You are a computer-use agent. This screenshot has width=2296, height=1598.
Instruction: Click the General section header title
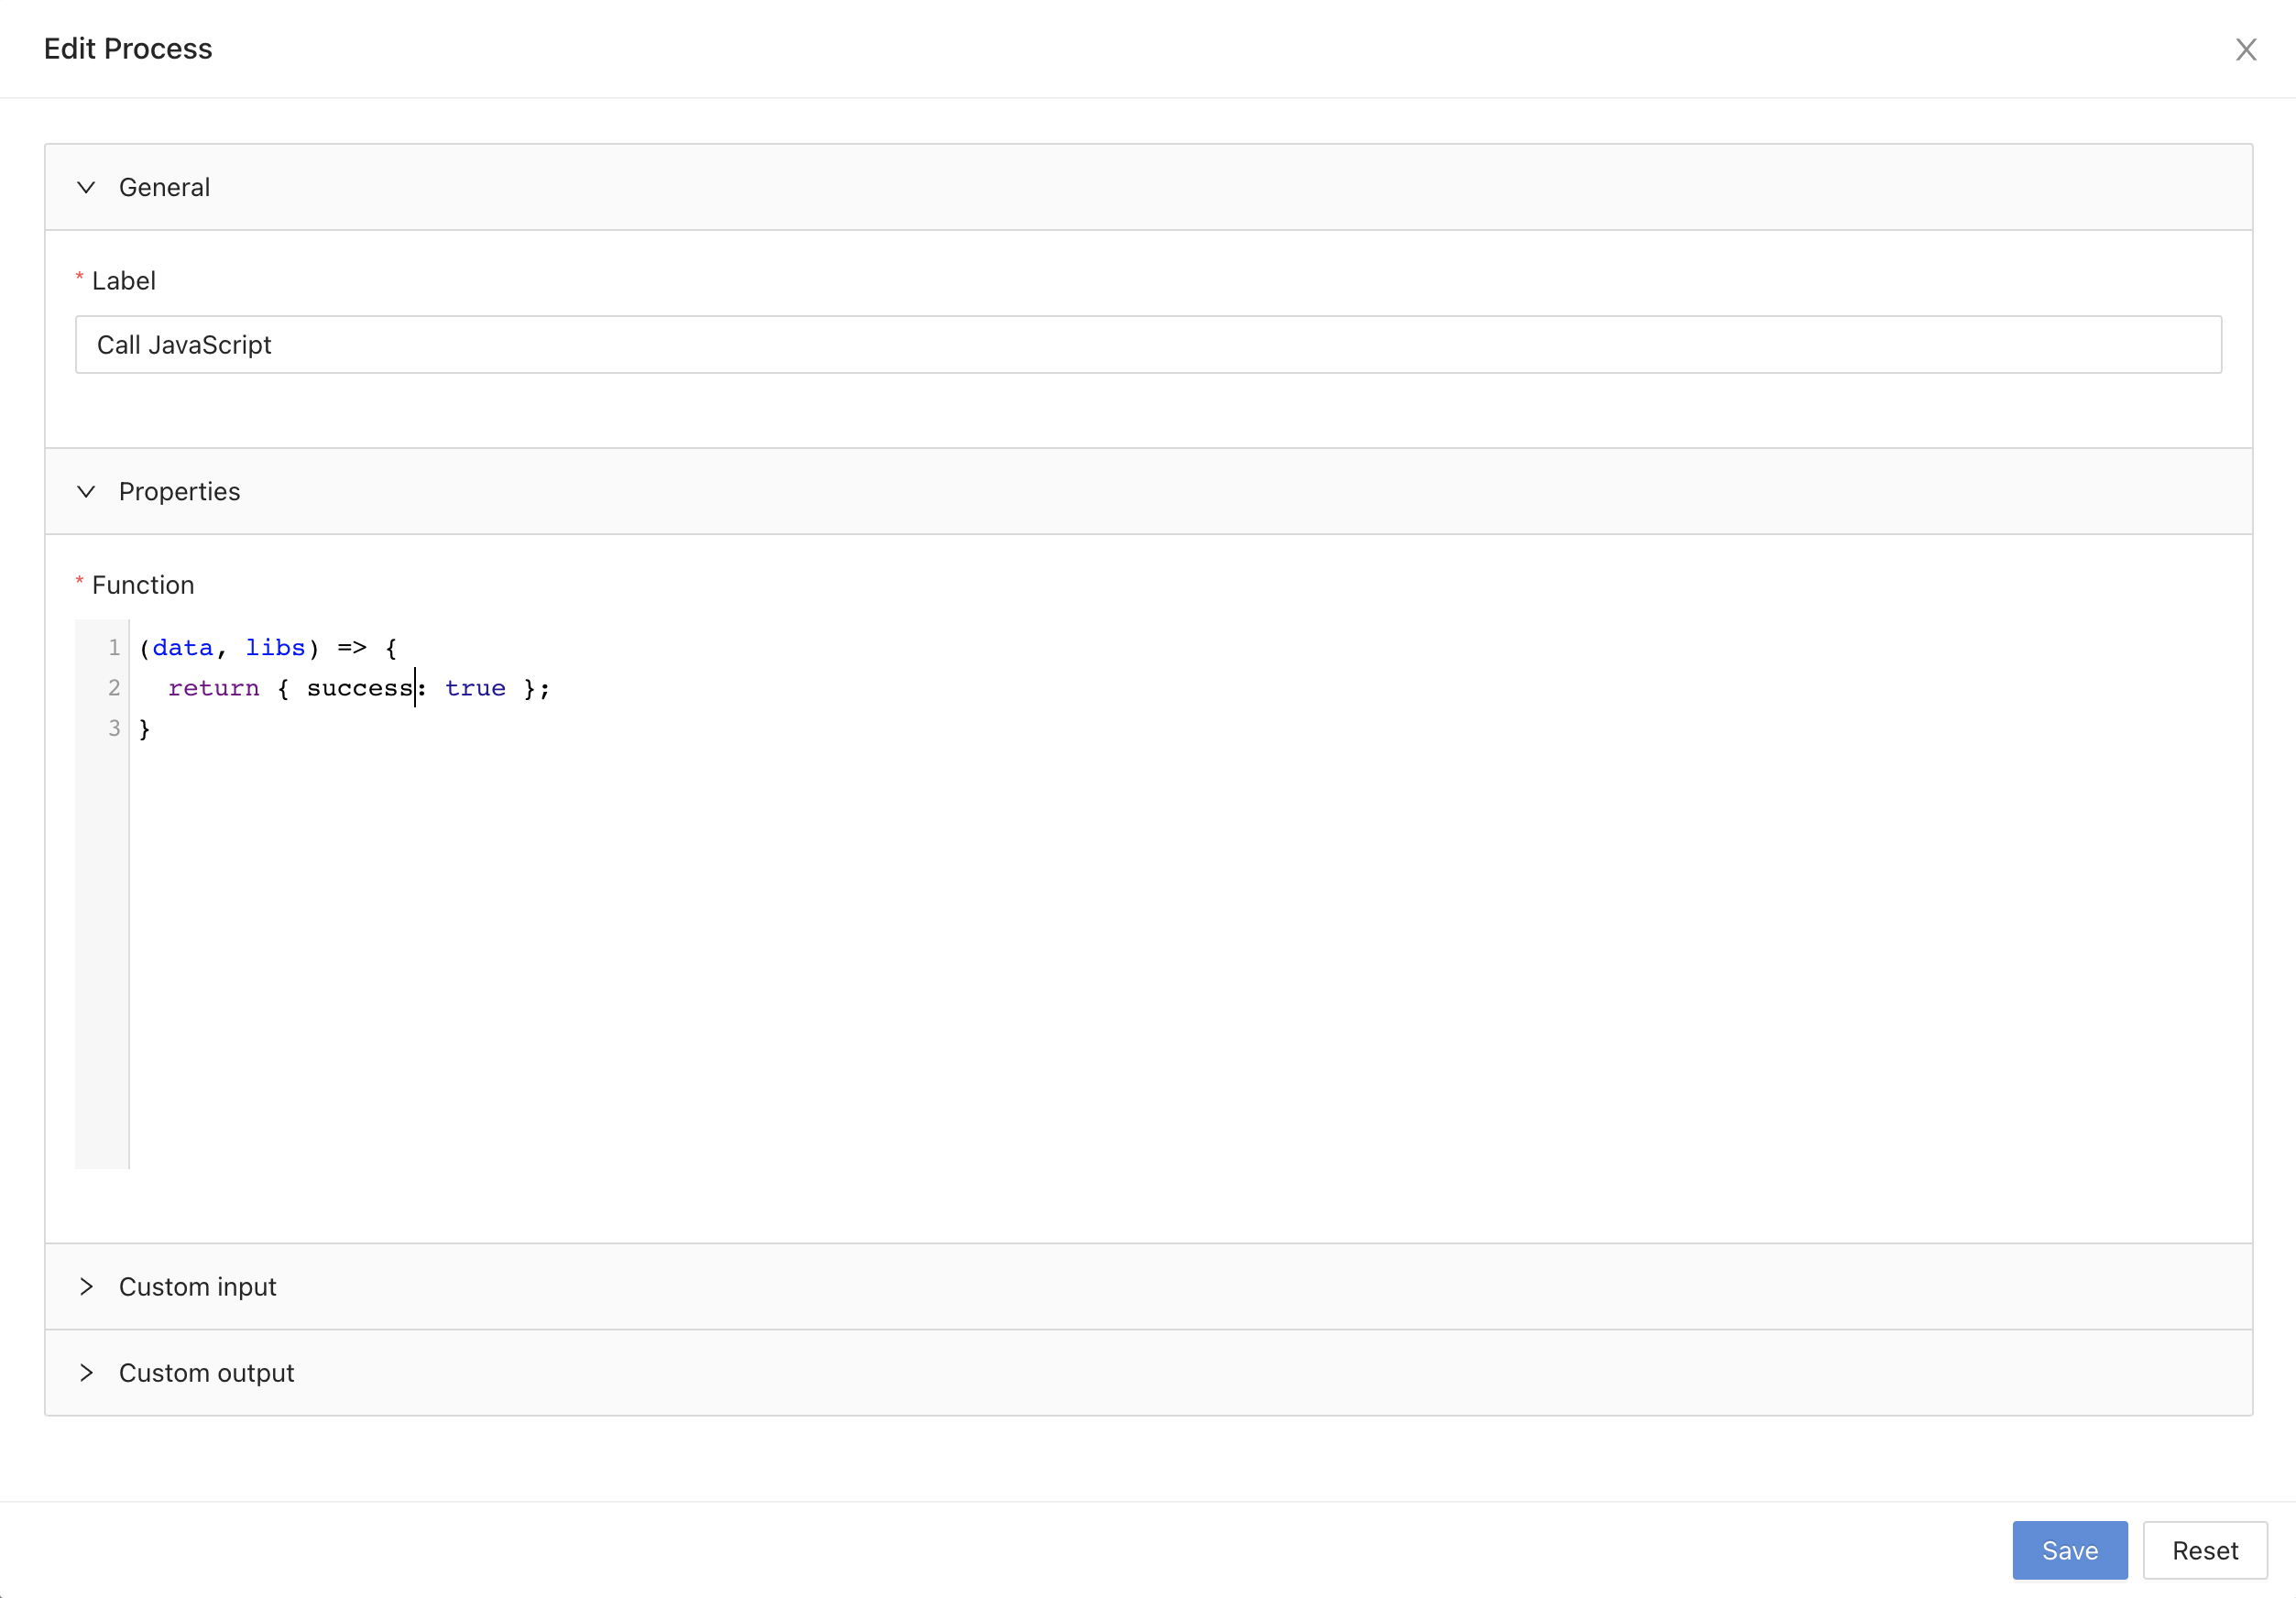[164, 187]
